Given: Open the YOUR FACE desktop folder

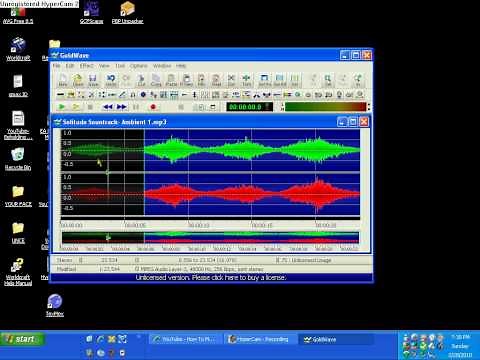Looking at the screenshot, I should tap(18, 196).
